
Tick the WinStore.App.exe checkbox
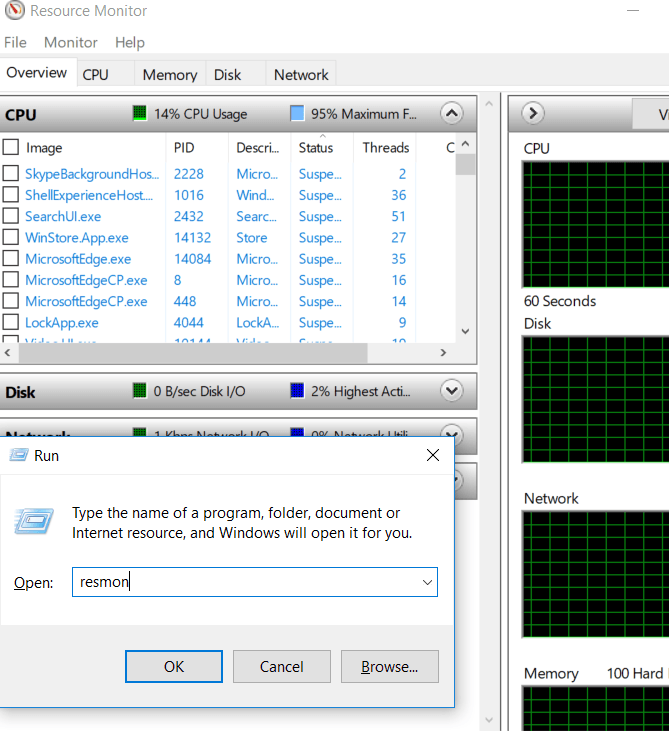pos(11,238)
